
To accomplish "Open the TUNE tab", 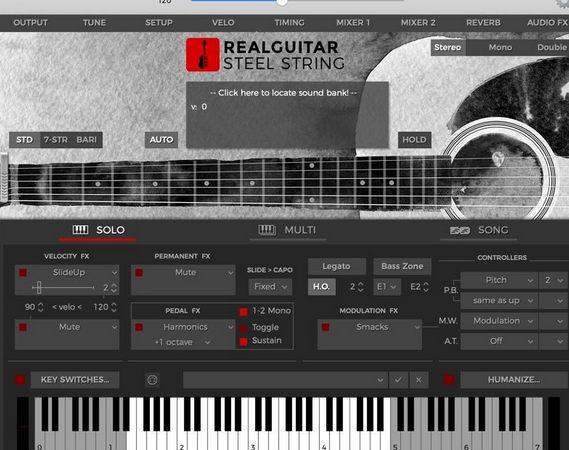I will click(94, 22).
